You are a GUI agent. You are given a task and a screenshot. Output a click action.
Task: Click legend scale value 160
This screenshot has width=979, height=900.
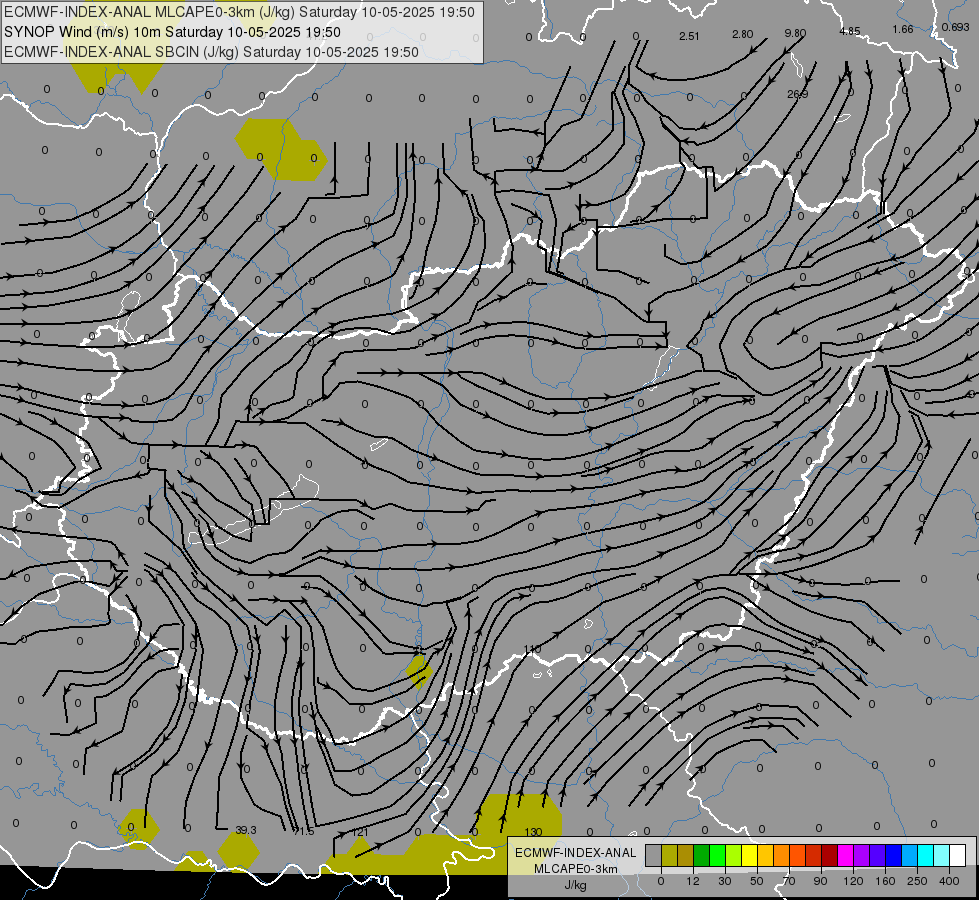click(885, 882)
